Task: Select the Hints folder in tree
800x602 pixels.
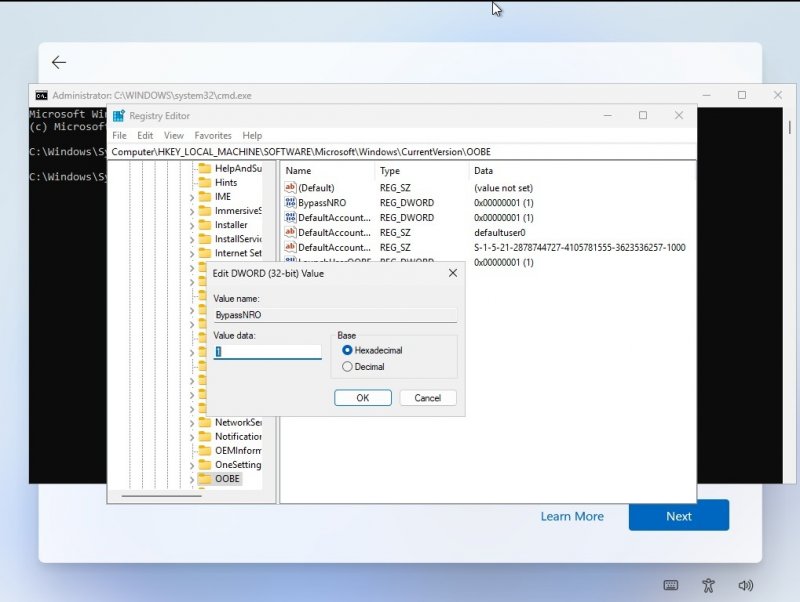Action: pos(225,183)
